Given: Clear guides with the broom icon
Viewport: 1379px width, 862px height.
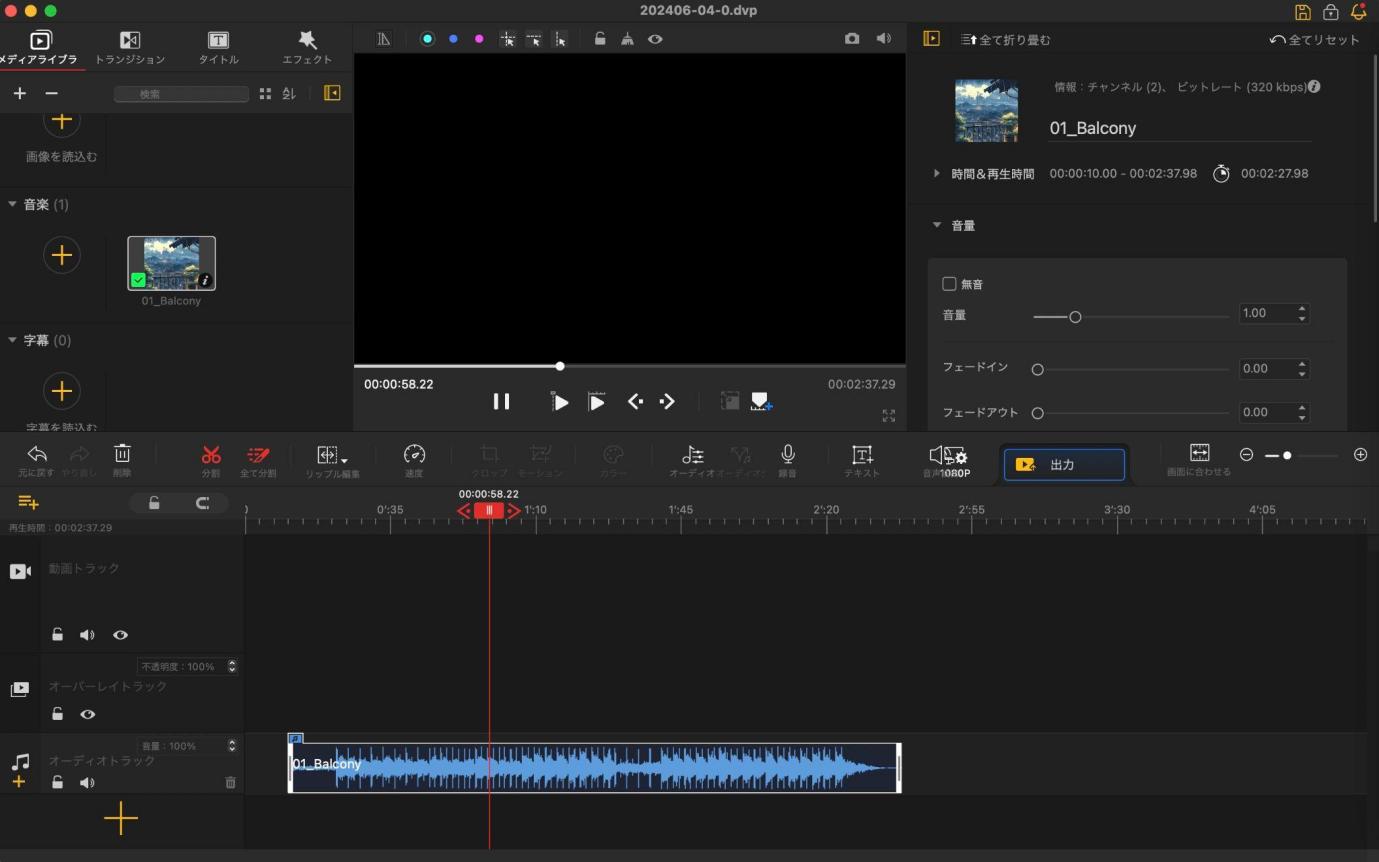Looking at the screenshot, I should [x=627, y=39].
